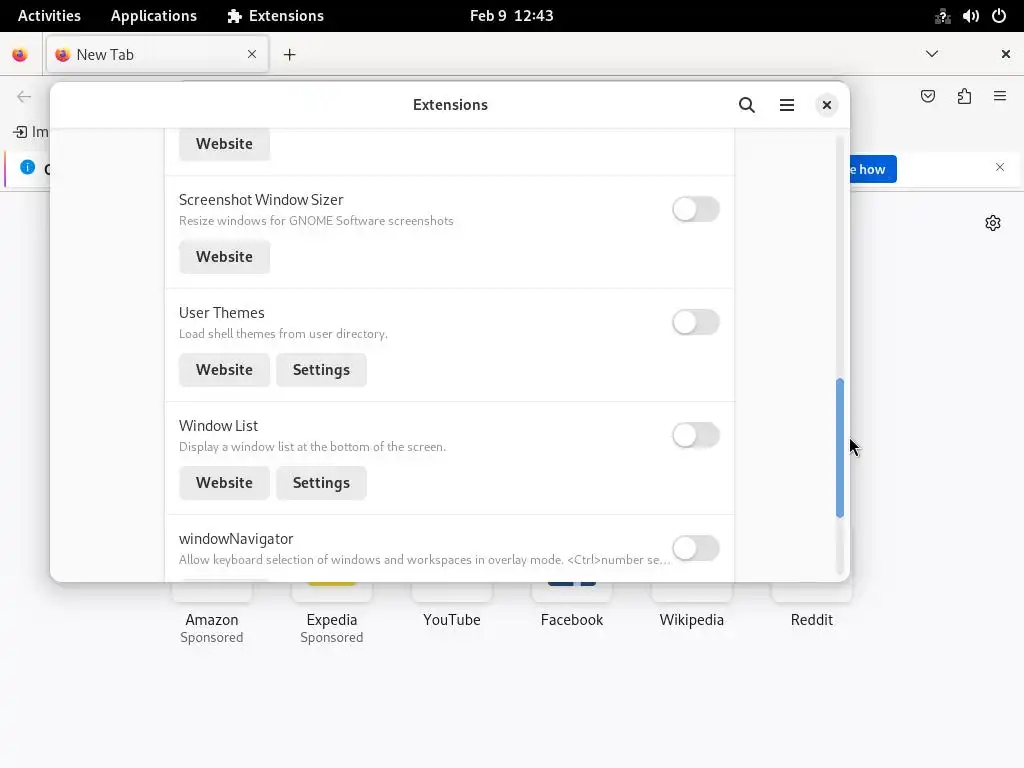Click 'Resize windows for GNOME Software screenshots' text

pos(316,221)
